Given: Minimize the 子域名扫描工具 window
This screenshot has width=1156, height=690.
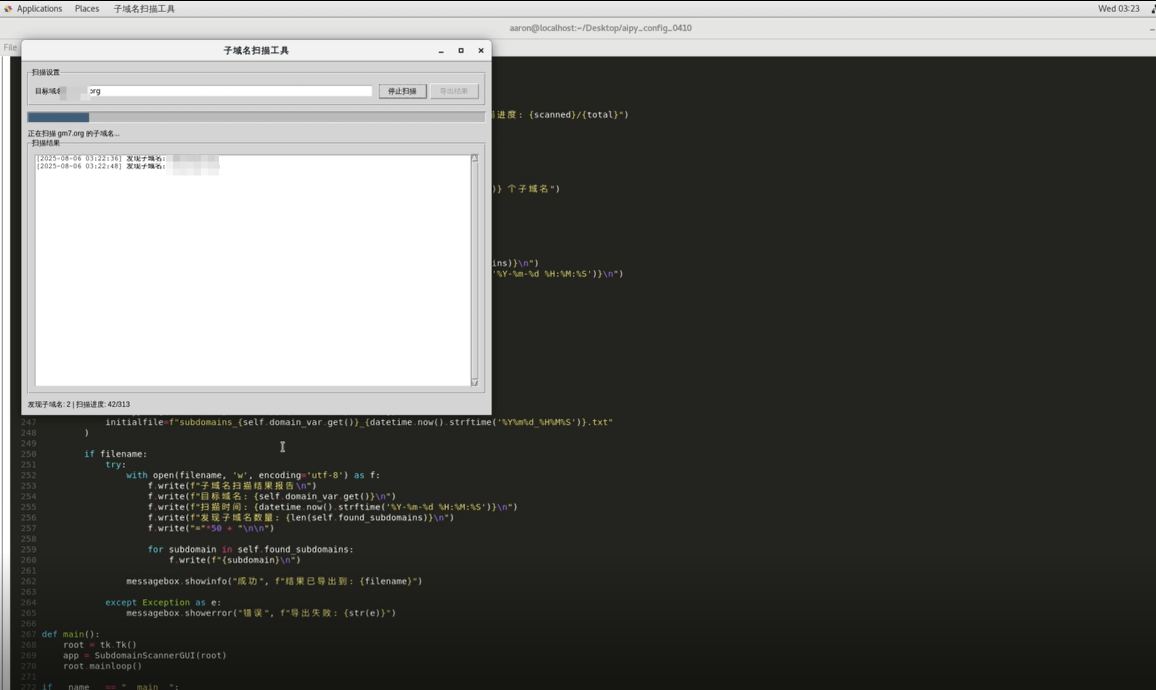Looking at the screenshot, I should click(441, 51).
